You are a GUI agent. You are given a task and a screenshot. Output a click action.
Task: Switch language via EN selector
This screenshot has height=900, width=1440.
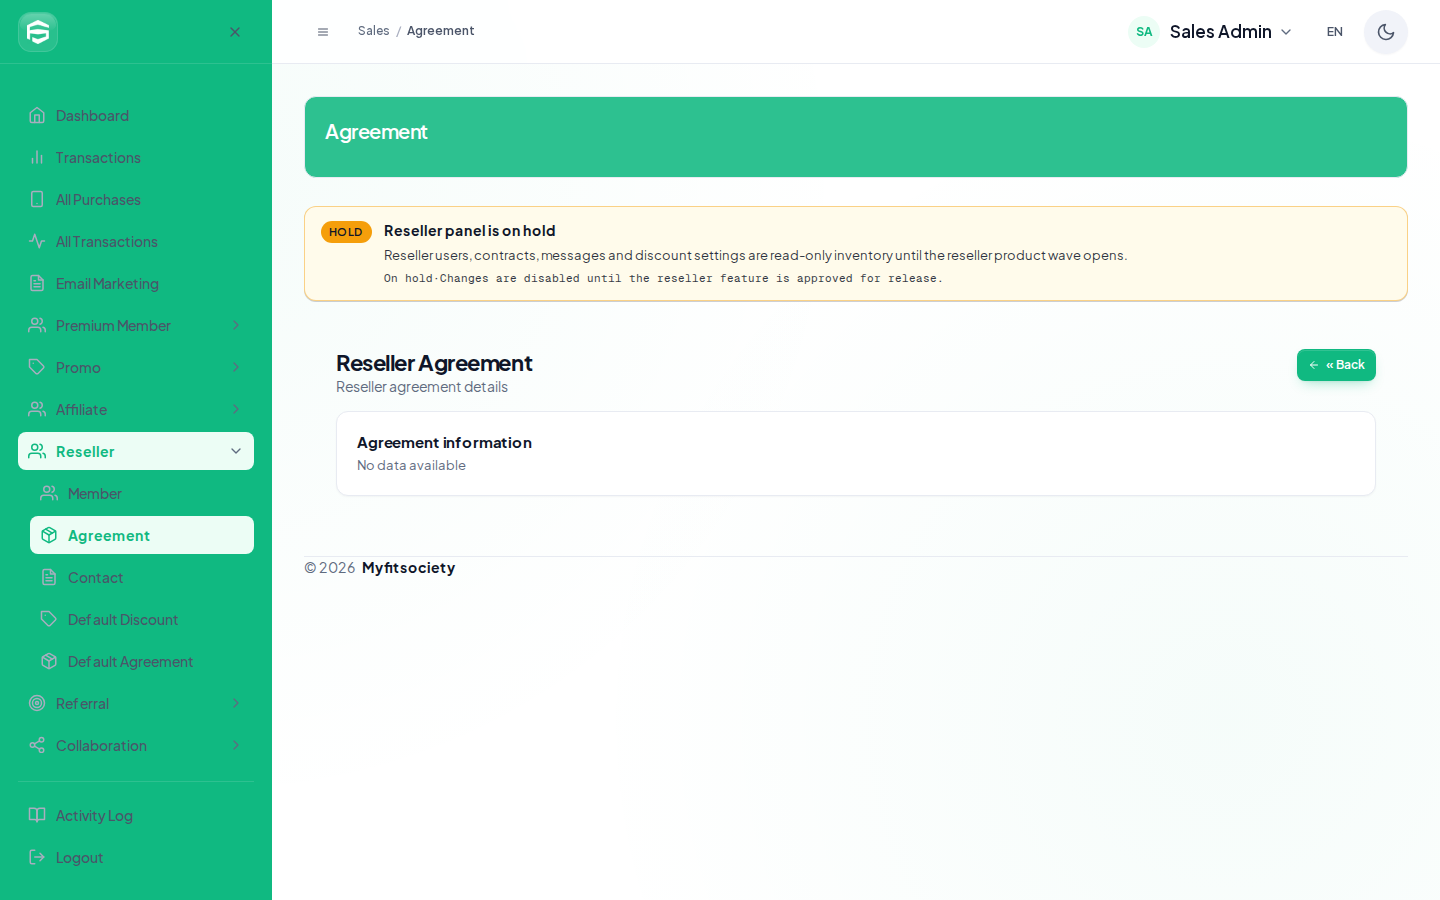click(1334, 32)
